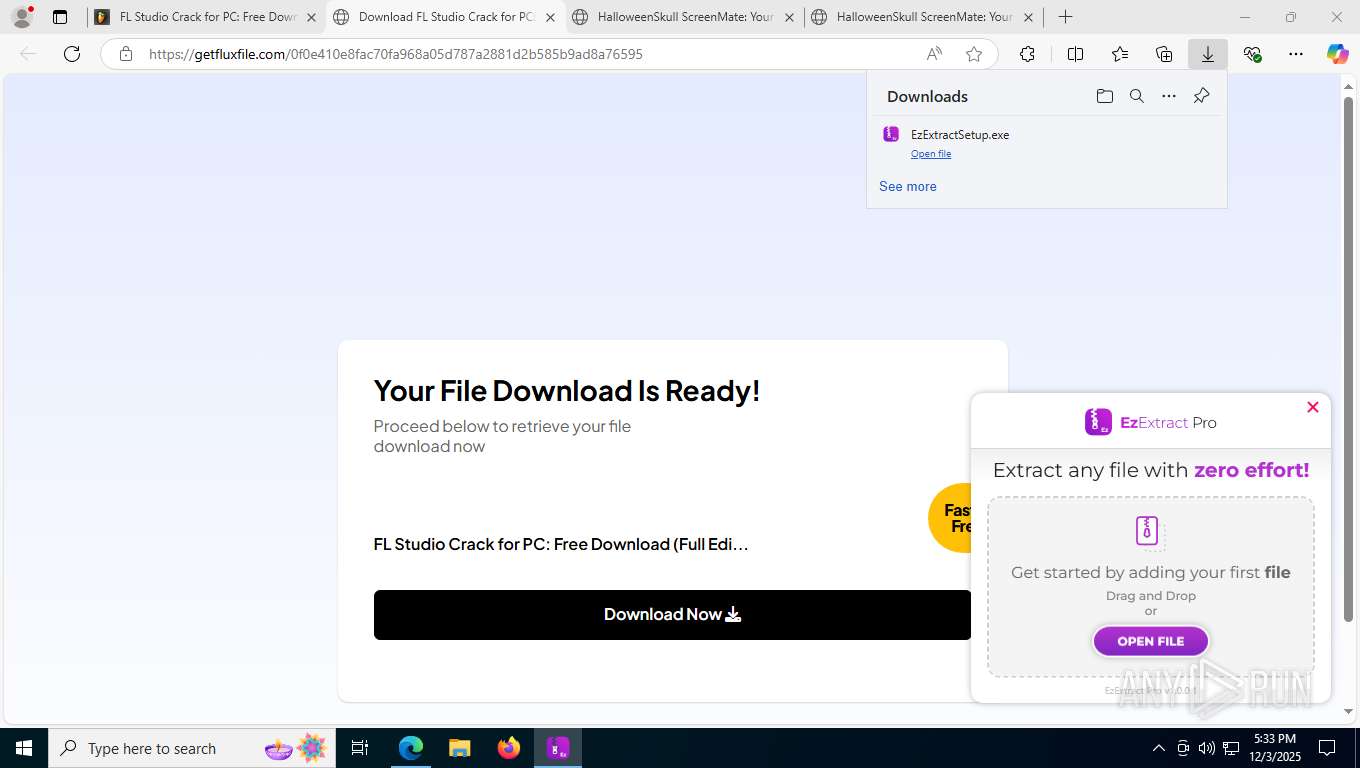
Task: Open Windows Start menu
Action: [24, 748]
